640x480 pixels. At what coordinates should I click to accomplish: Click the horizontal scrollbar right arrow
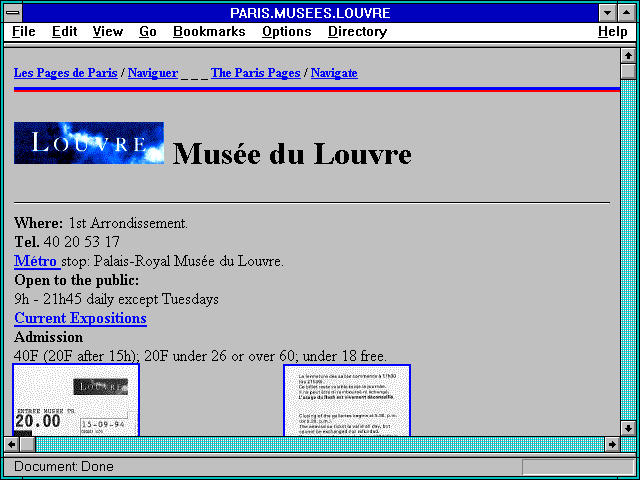coord(612,444)
